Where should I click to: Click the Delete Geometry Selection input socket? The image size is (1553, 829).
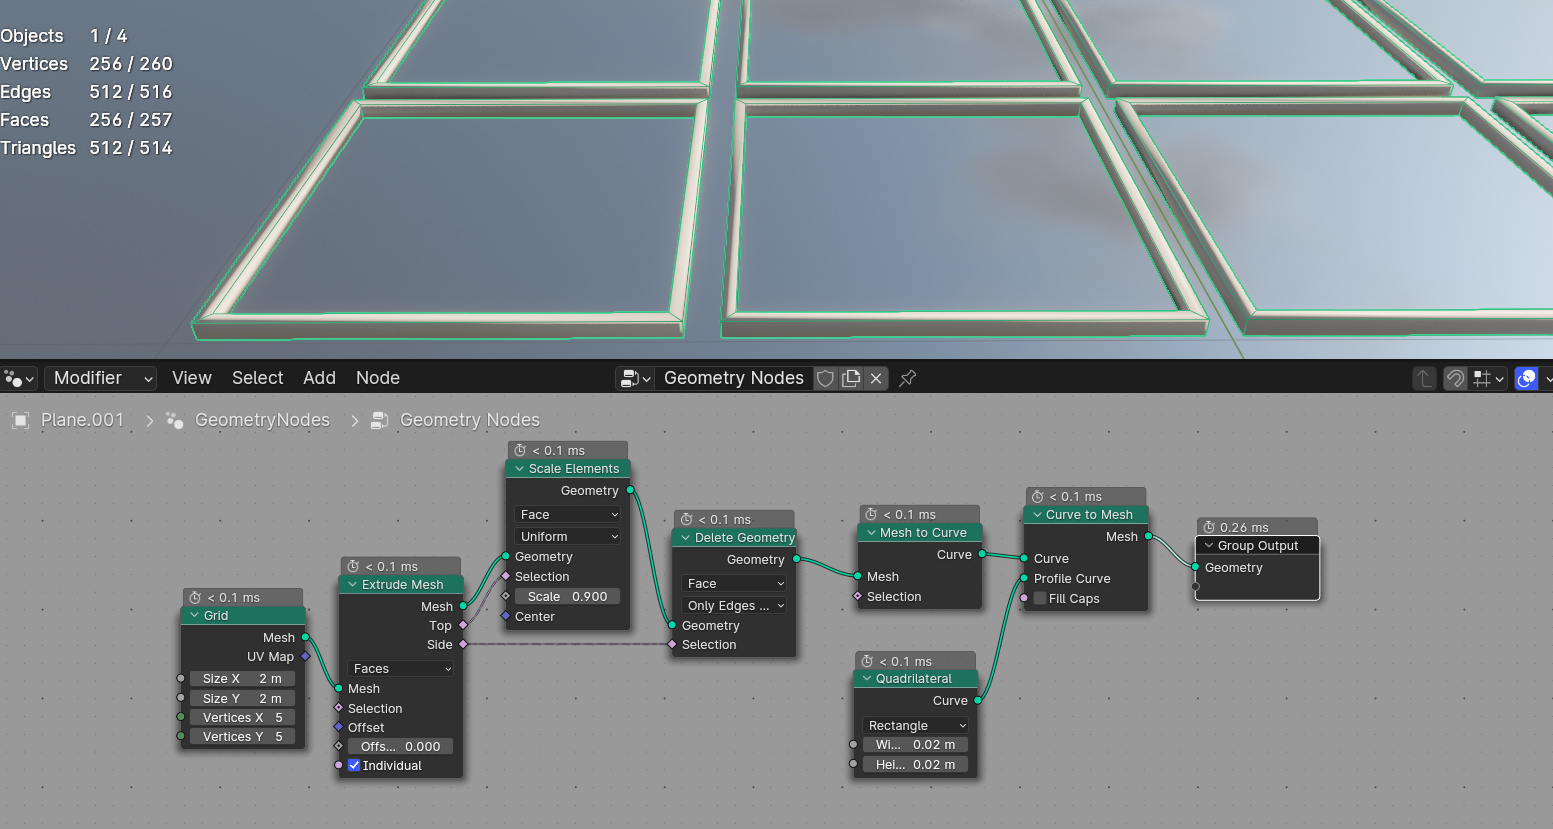click(x=672, y=645)
